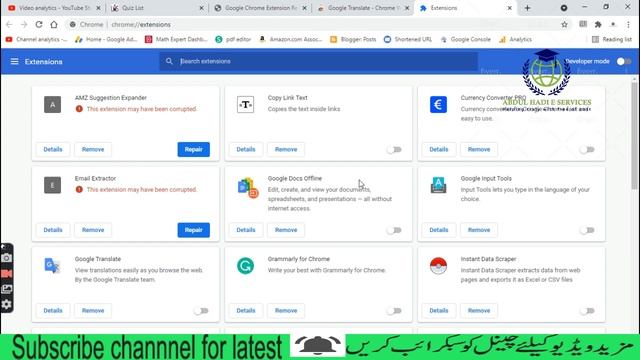The width and height of the screenshot is (640, 360).
Task: Open the recorder settings gear icon
Action: [x=7, y=304]
